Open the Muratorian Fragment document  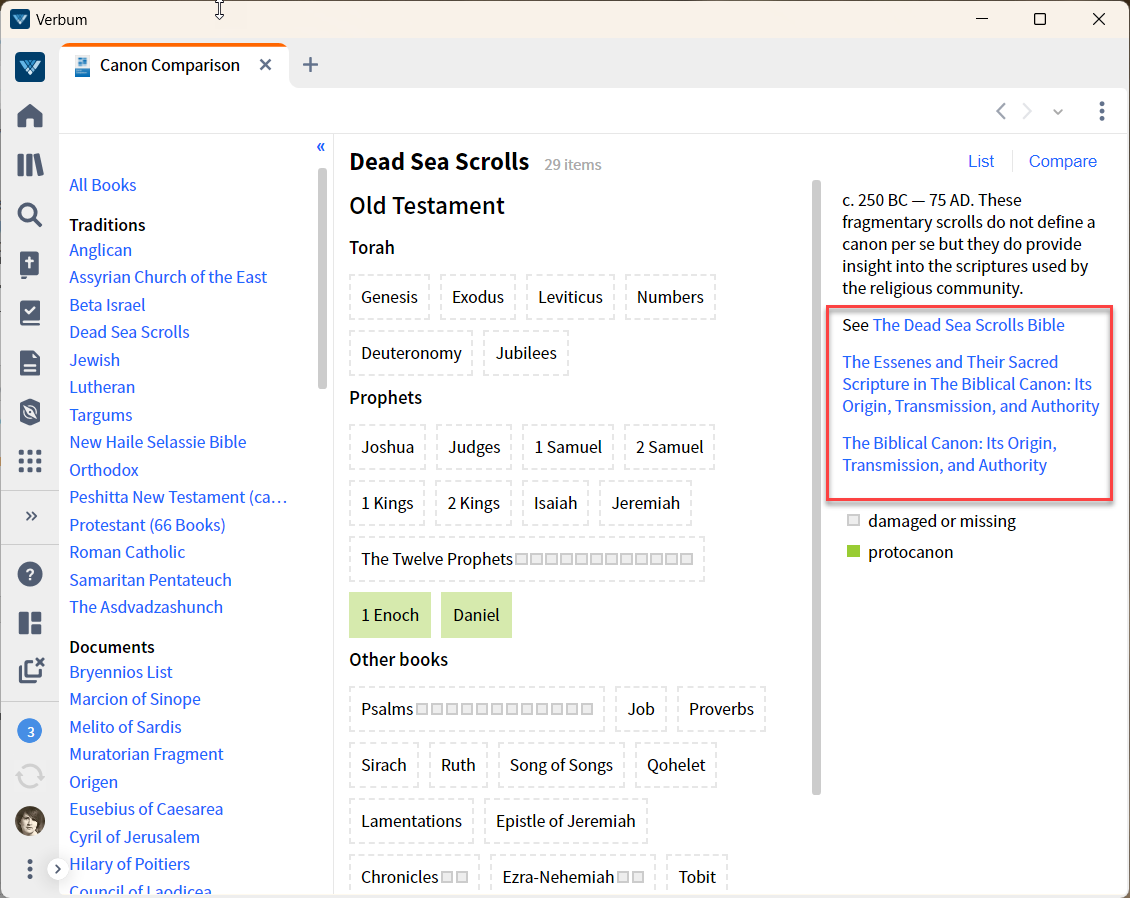coord(146,755)
